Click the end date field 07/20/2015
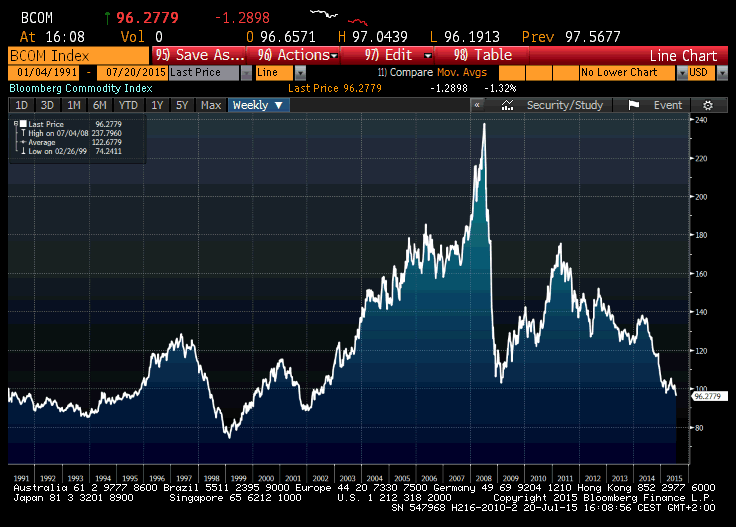The image size is (736, 527). pos(132,73)
